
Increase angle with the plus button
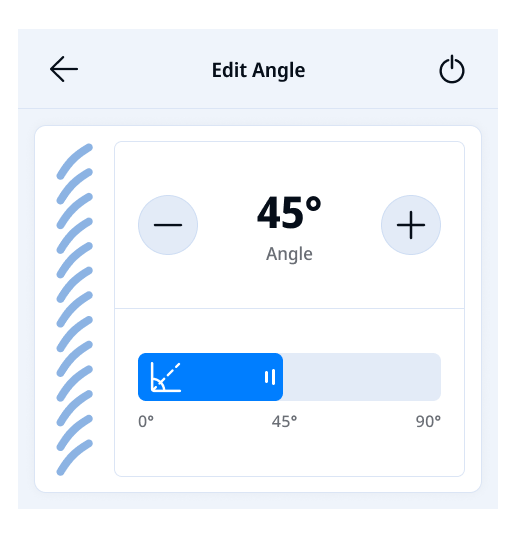click(411, 225)
